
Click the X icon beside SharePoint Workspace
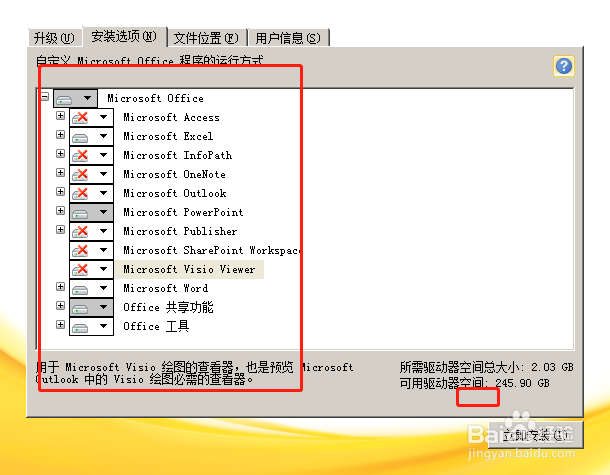pyautogui.click(x=80, y=251)
